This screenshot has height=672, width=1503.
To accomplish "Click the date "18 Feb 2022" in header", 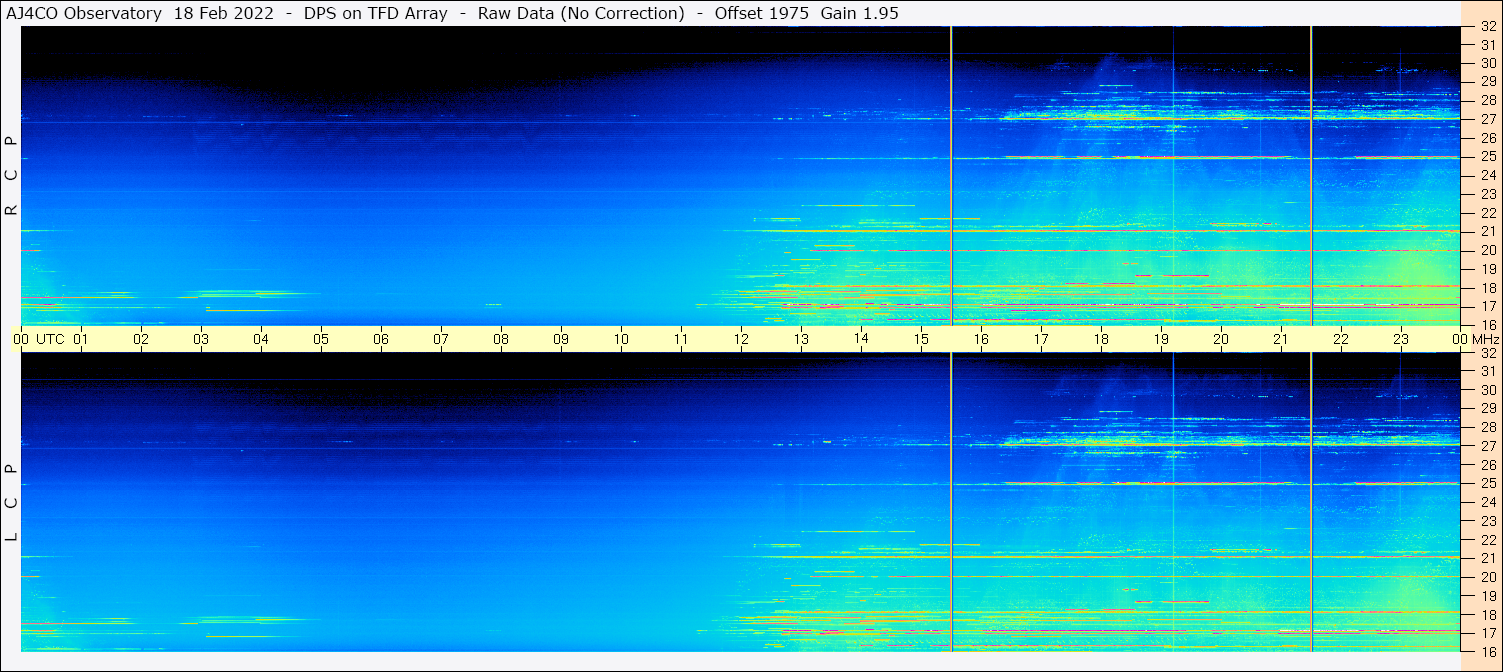I will click(x=223, y=14).
